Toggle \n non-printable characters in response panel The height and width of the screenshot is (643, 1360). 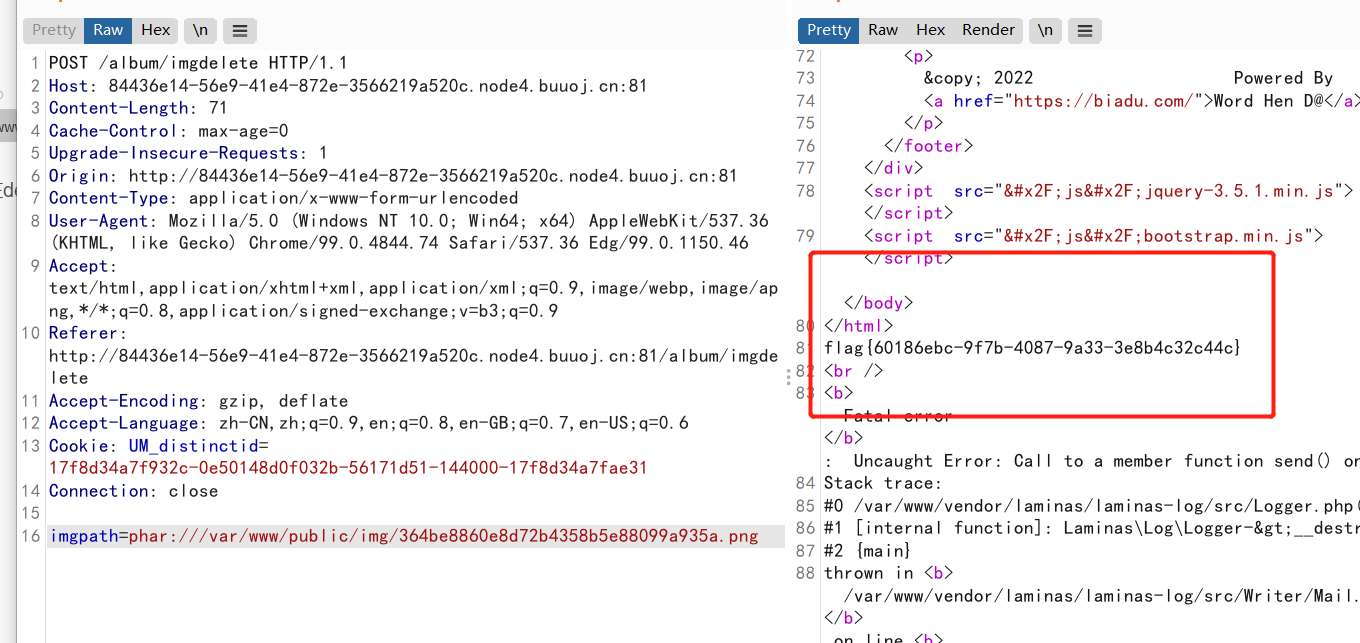pyautogui.click(x=1045, y=30)
